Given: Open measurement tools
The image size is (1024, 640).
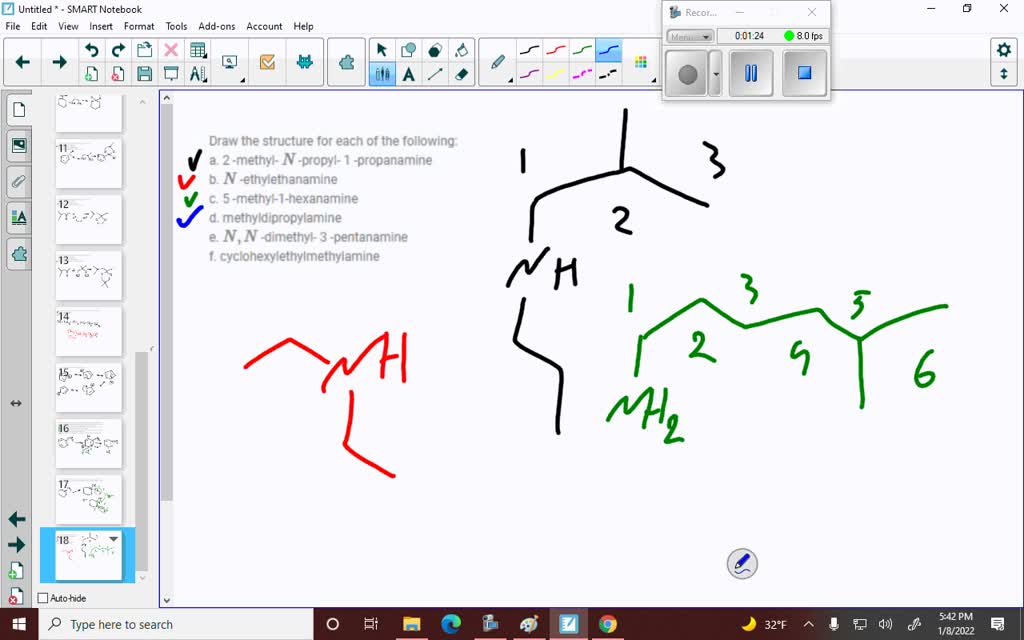Looking at the screenshot, I should (198, 74).
